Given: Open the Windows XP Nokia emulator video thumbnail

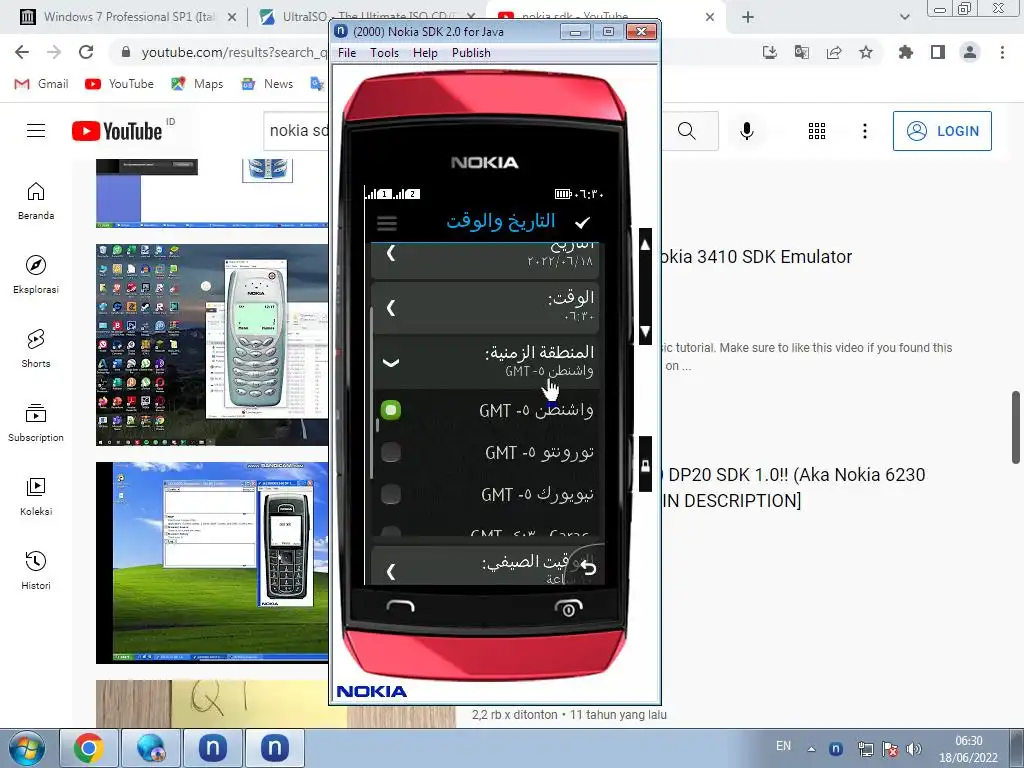Looking at the screenshot, I should (212, 563).
